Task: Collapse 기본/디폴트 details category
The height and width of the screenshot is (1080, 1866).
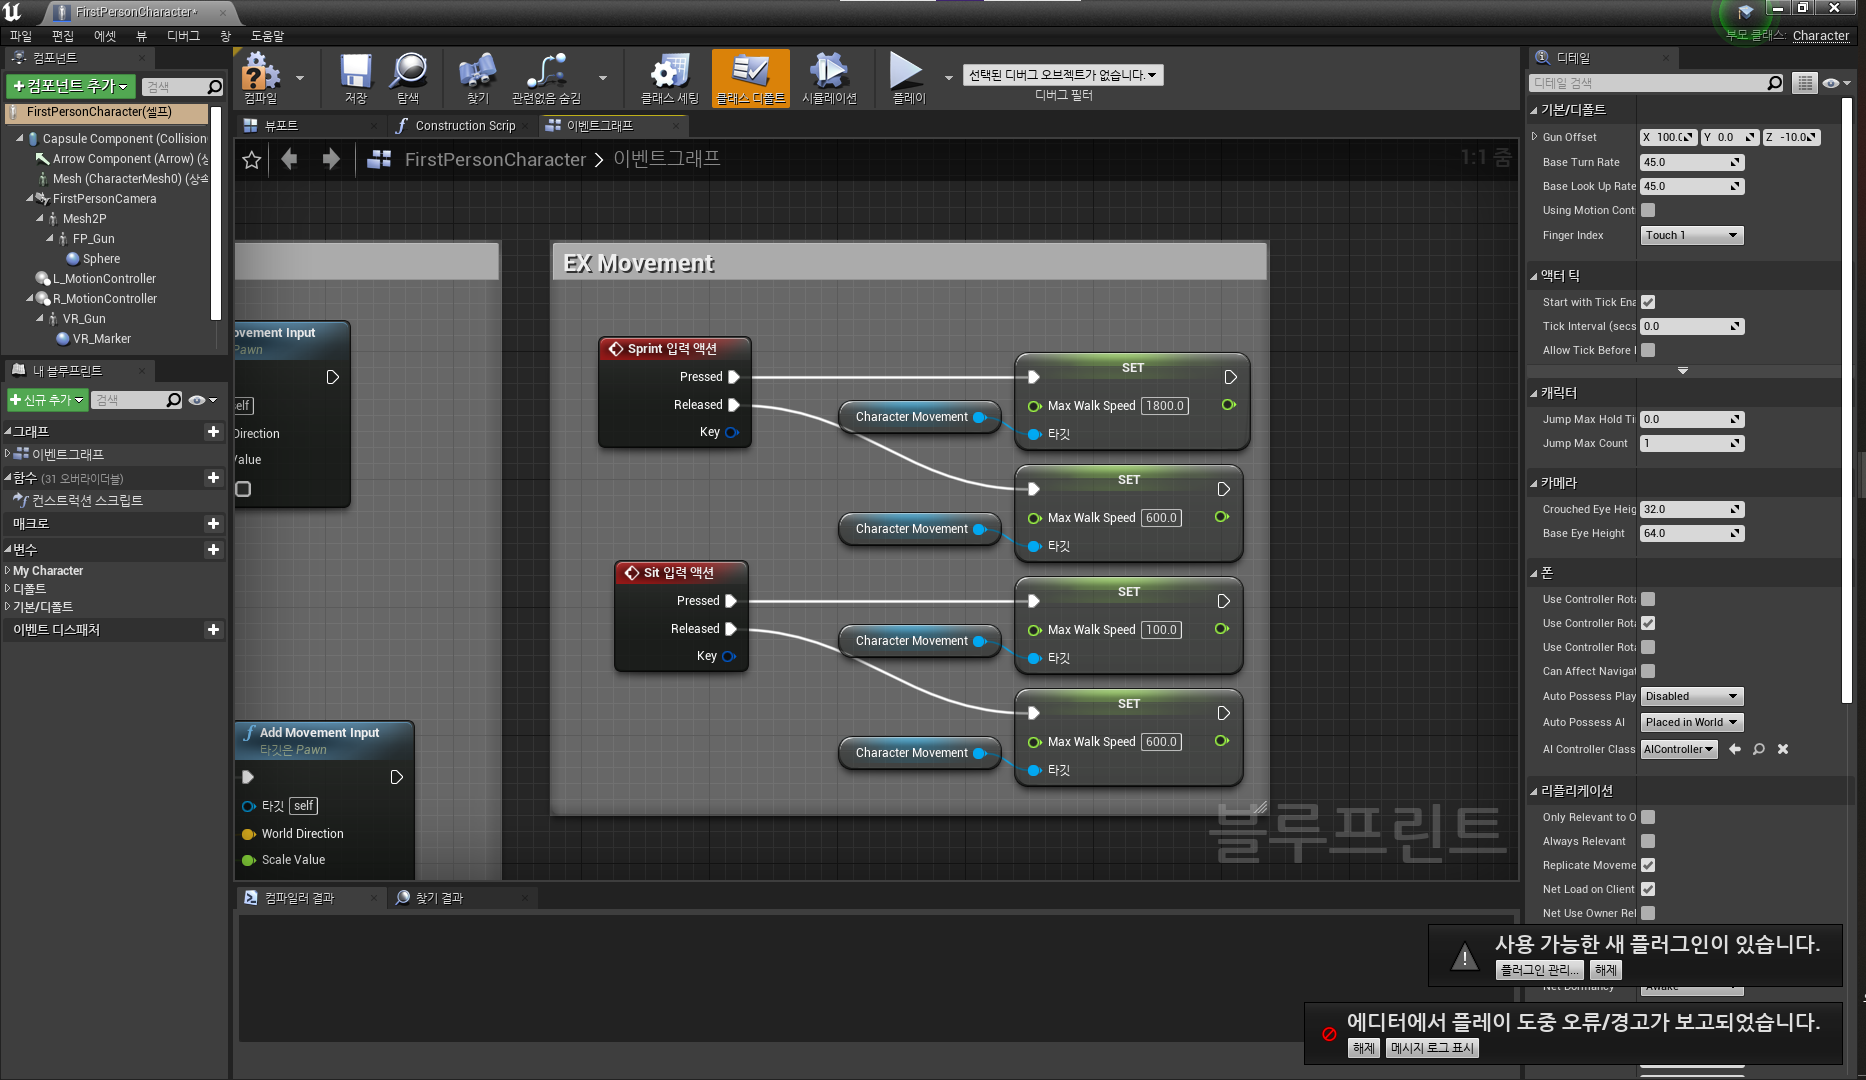Action: 1535,110
